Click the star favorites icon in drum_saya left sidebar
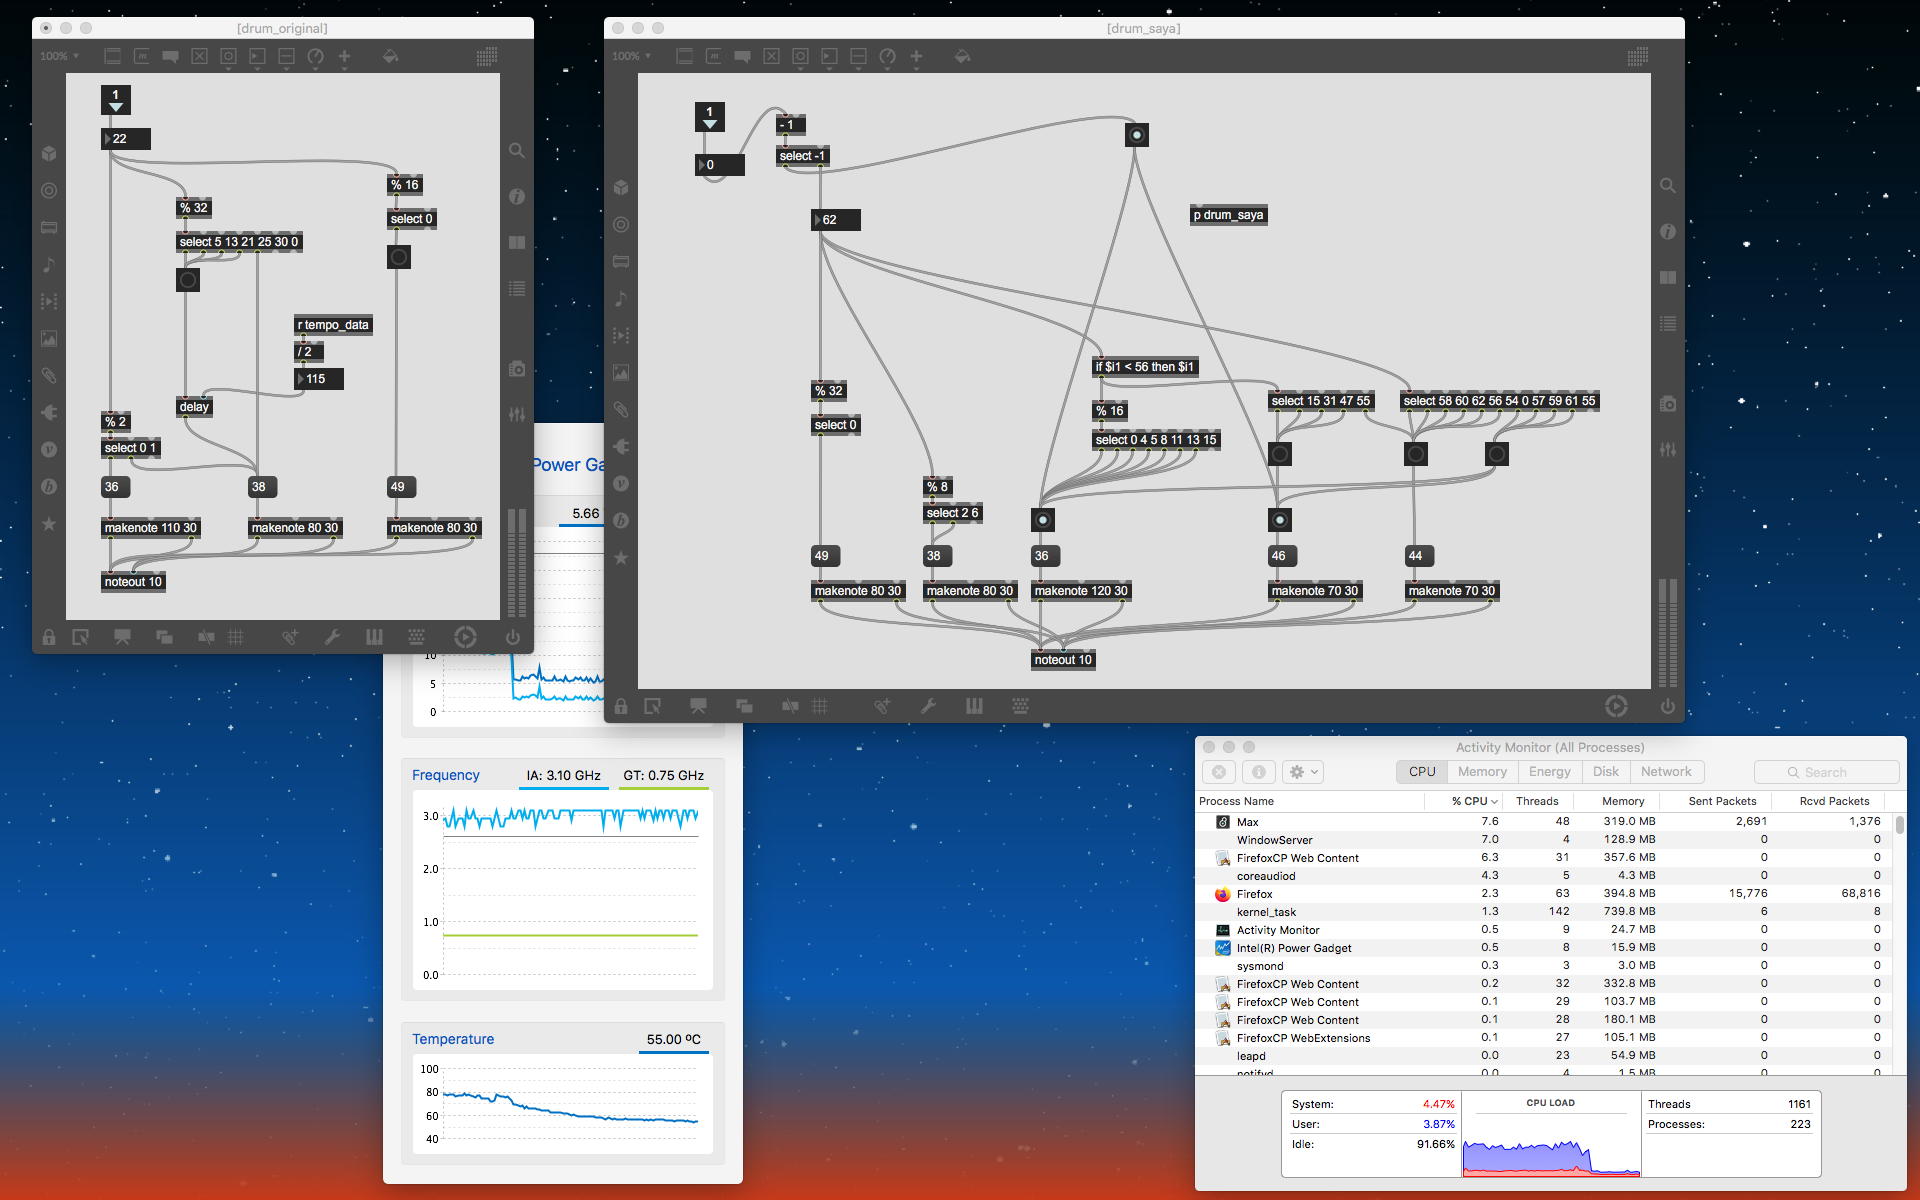This screenshot has height=1200, width=1920. 621,558
